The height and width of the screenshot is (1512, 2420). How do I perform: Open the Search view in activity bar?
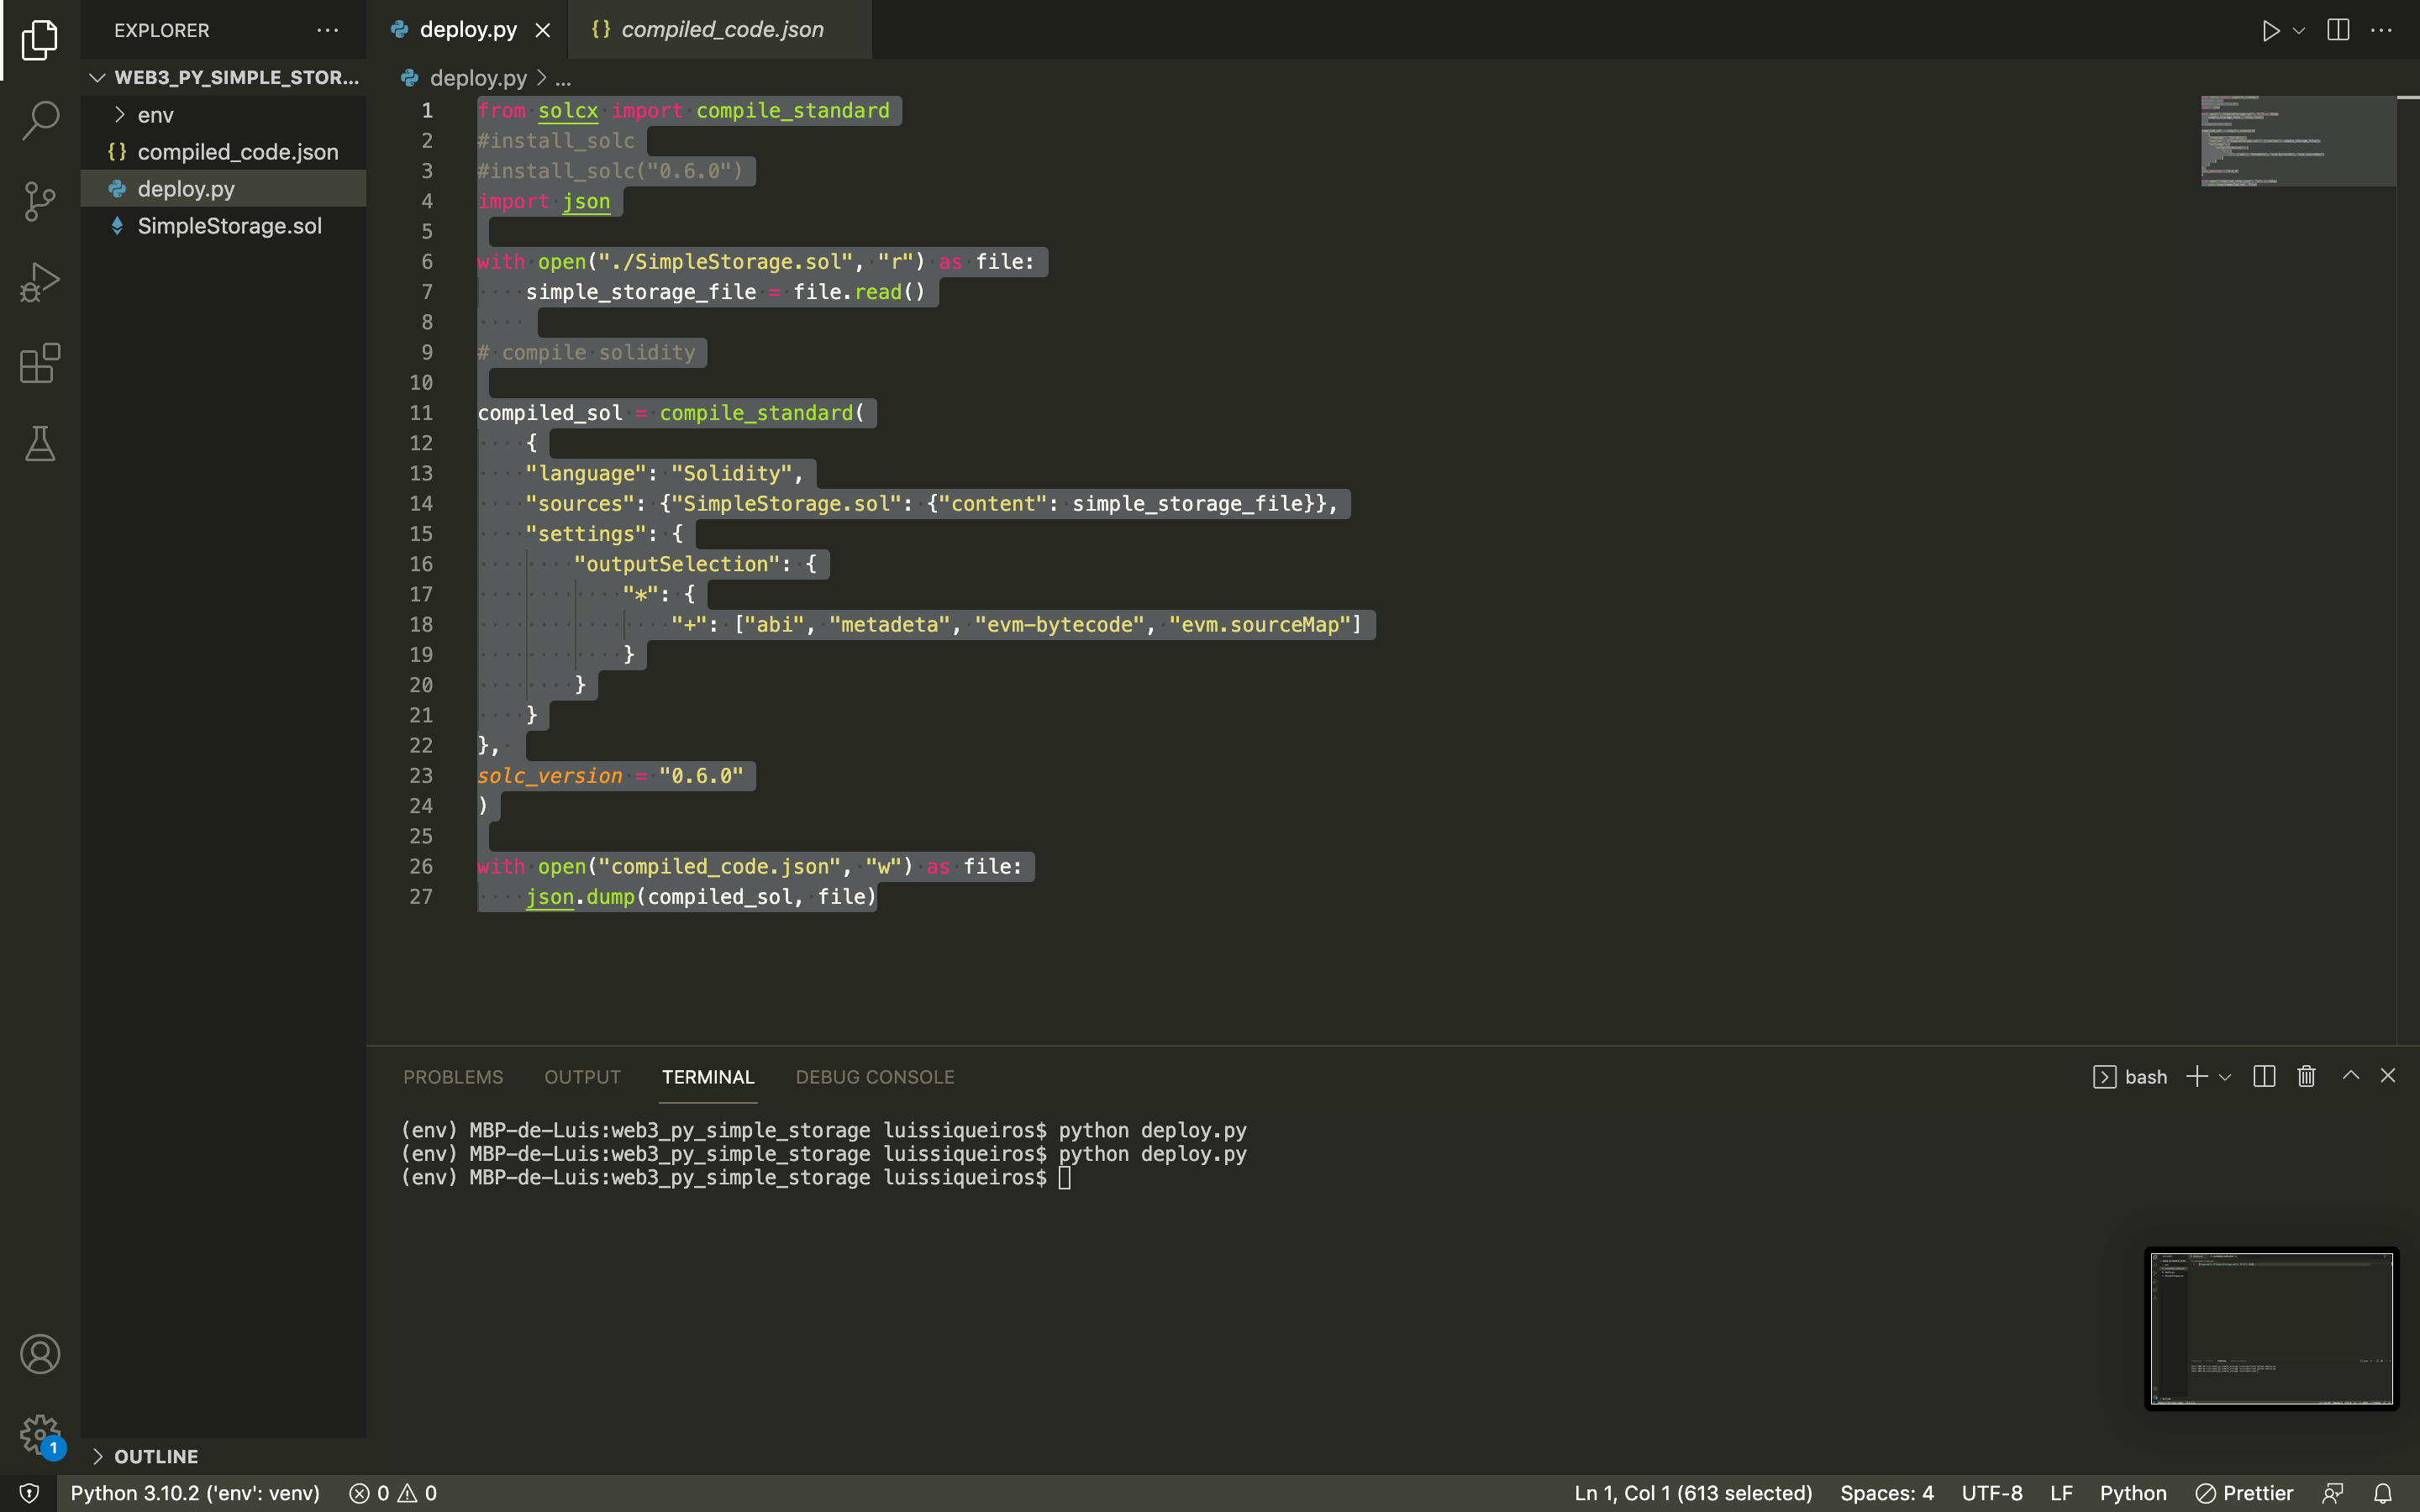click(40, 120)
